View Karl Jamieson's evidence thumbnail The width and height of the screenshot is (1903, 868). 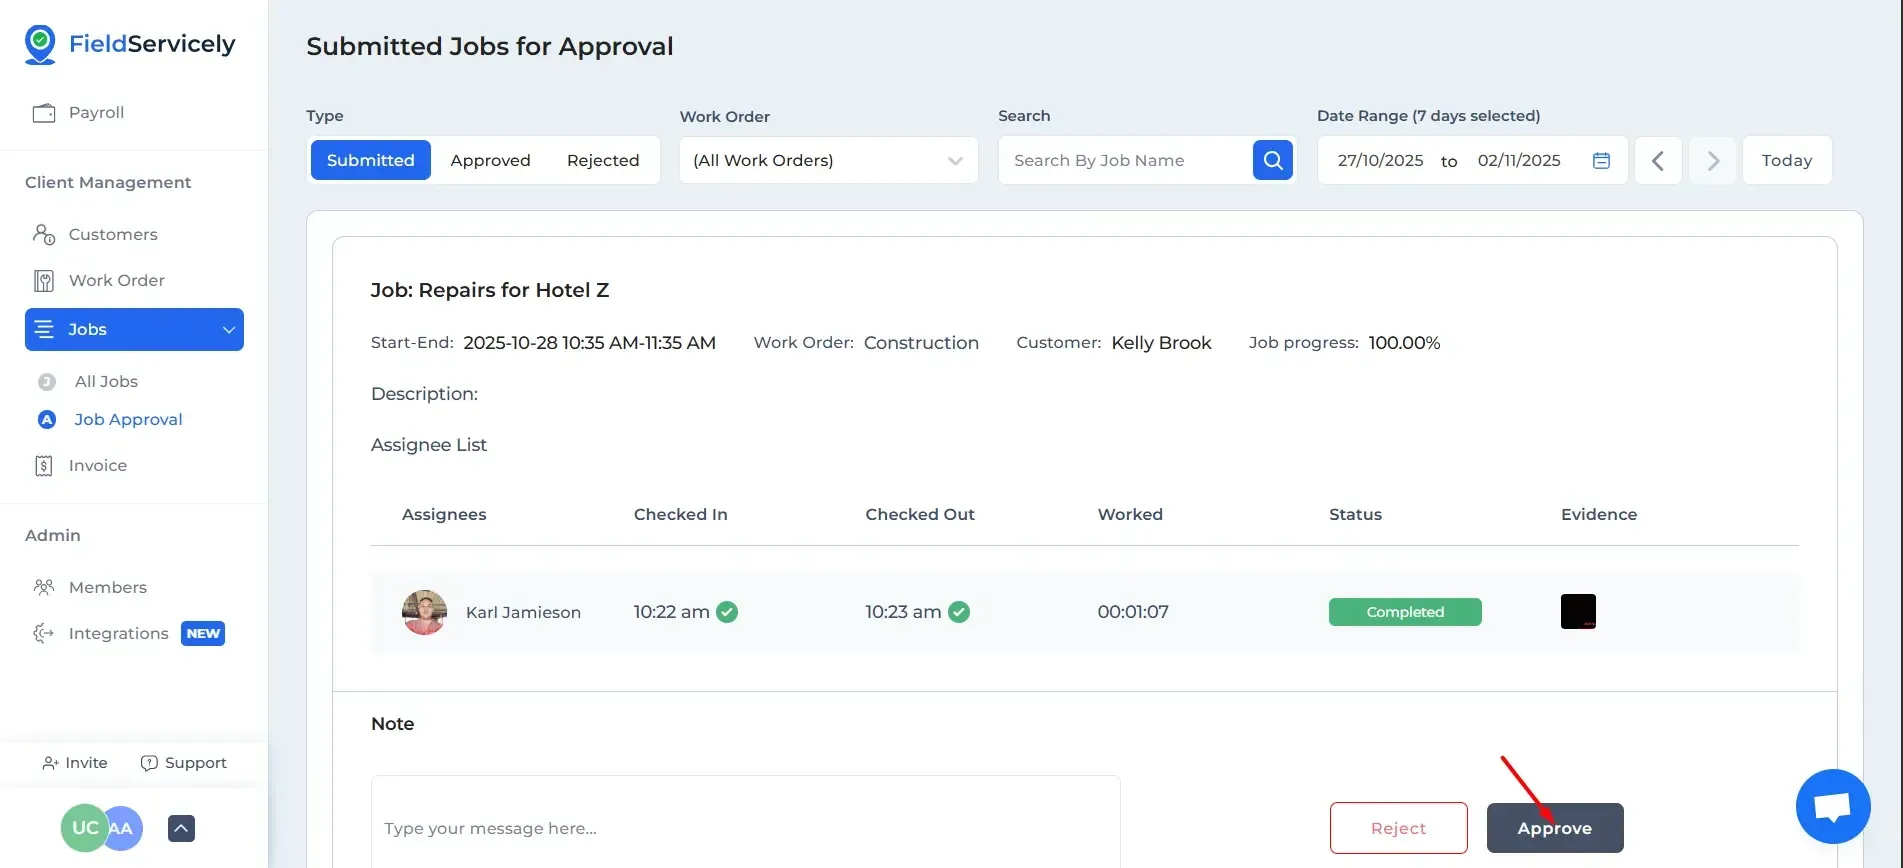pos(1578,612)
